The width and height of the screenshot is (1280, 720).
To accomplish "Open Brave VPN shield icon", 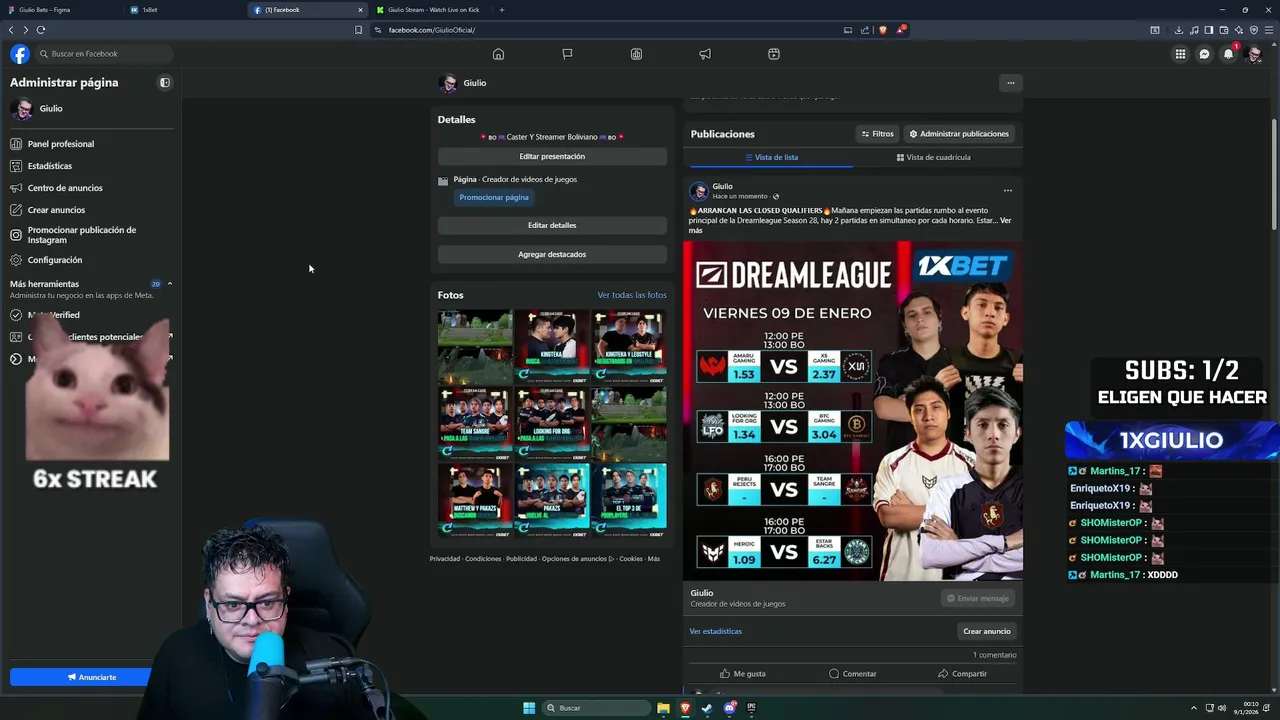I will click(1254, 30).
